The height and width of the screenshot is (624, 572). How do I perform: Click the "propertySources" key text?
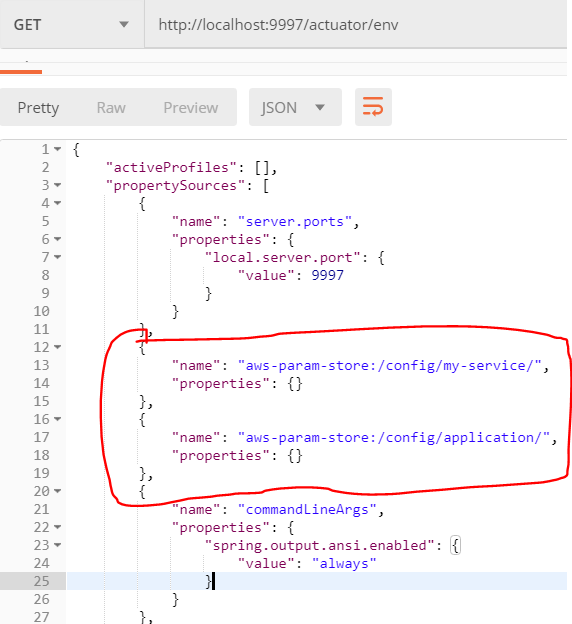pos(176,185)
